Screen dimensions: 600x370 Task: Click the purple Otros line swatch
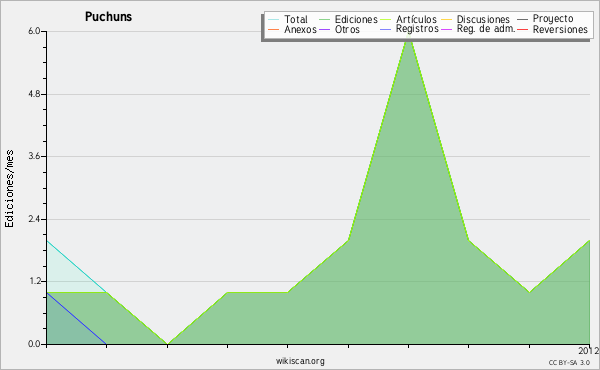click(324, 29)
